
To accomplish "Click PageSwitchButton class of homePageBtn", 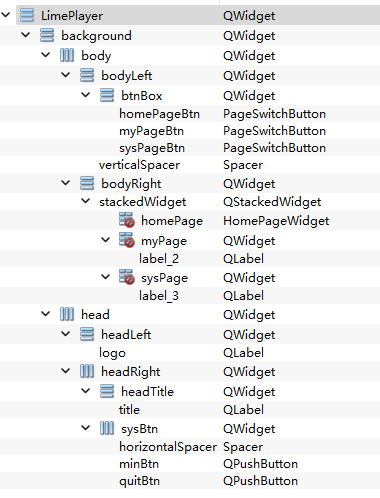I will pyautogui.click(x=274, y=114).
